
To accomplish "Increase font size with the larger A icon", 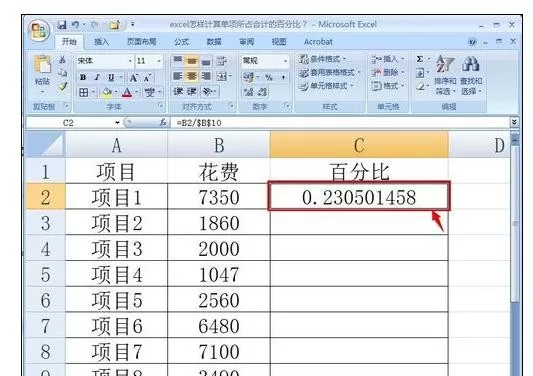I will [134, 78].
